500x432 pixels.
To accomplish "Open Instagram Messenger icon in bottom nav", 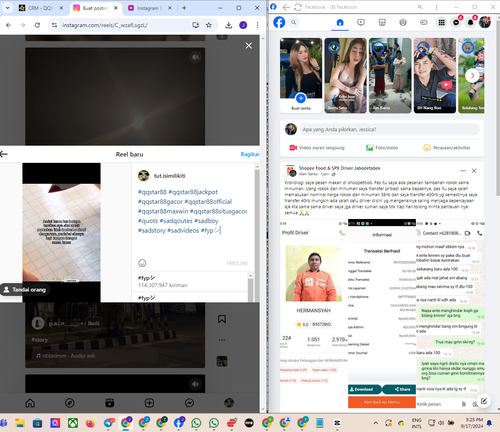I will (x=189, y=403).
